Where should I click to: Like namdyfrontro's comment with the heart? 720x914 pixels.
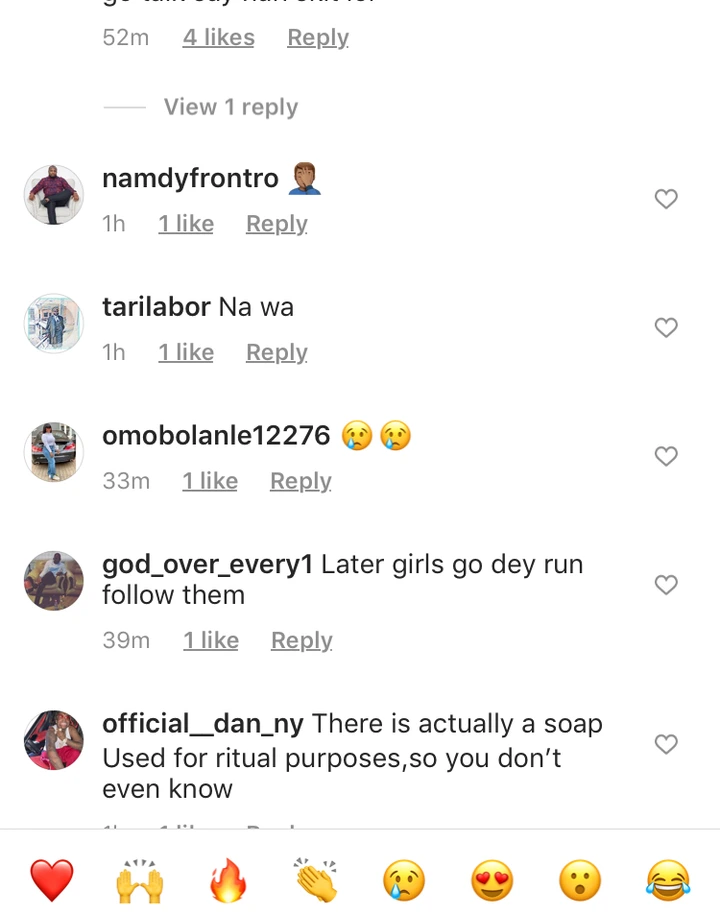[666, 199]
